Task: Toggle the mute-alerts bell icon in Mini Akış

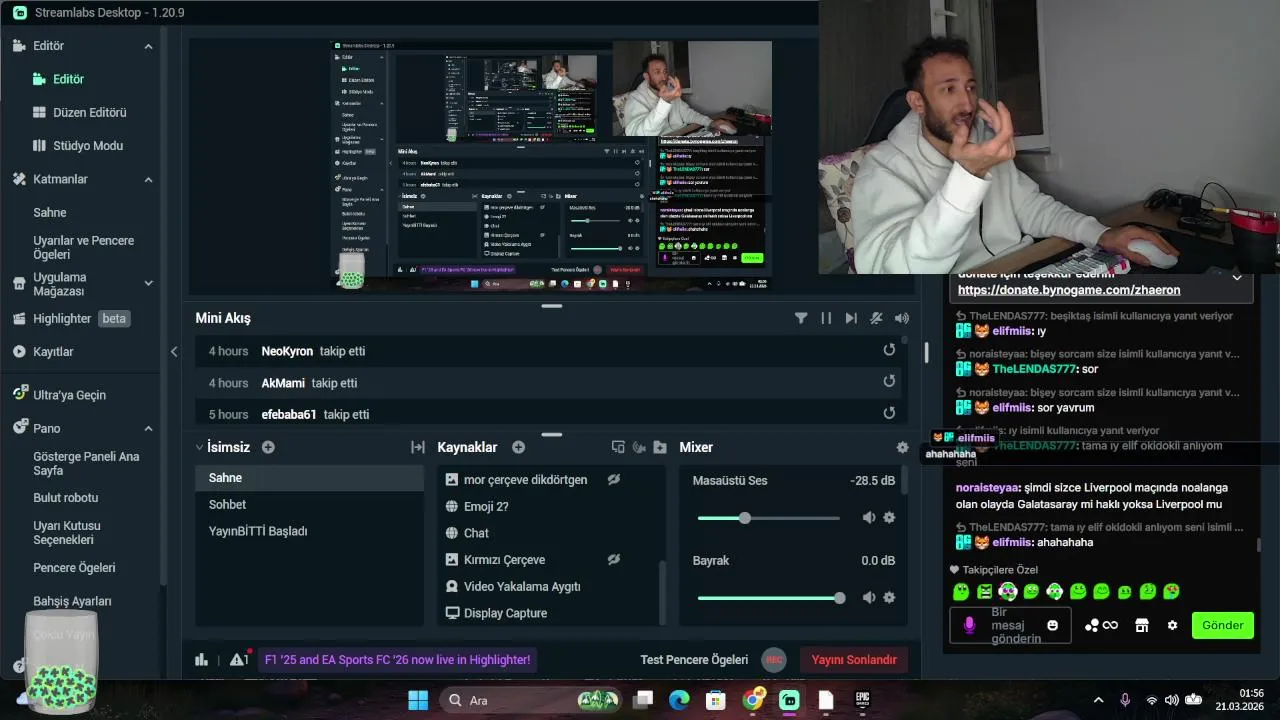Action: coord(876,318)
